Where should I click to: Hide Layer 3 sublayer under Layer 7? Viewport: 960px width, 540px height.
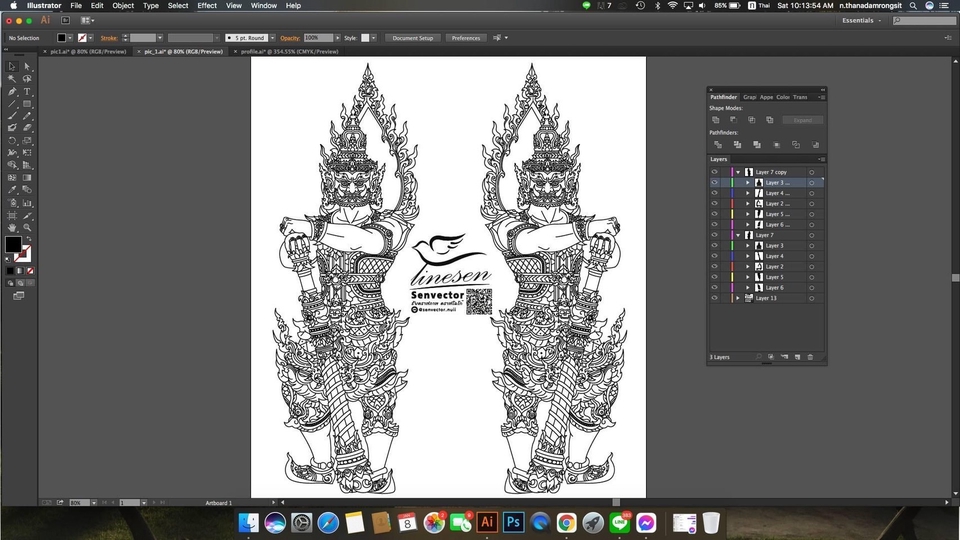714,246
